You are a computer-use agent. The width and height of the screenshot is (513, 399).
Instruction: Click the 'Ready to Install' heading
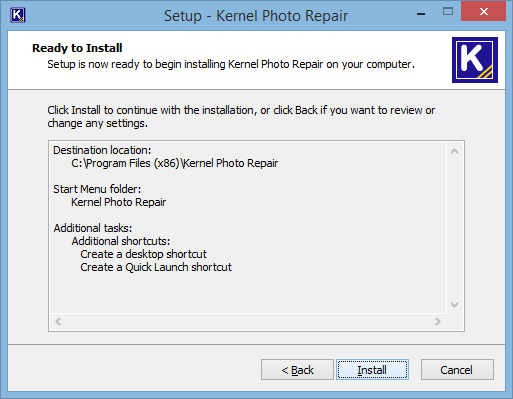pos(77,48)
